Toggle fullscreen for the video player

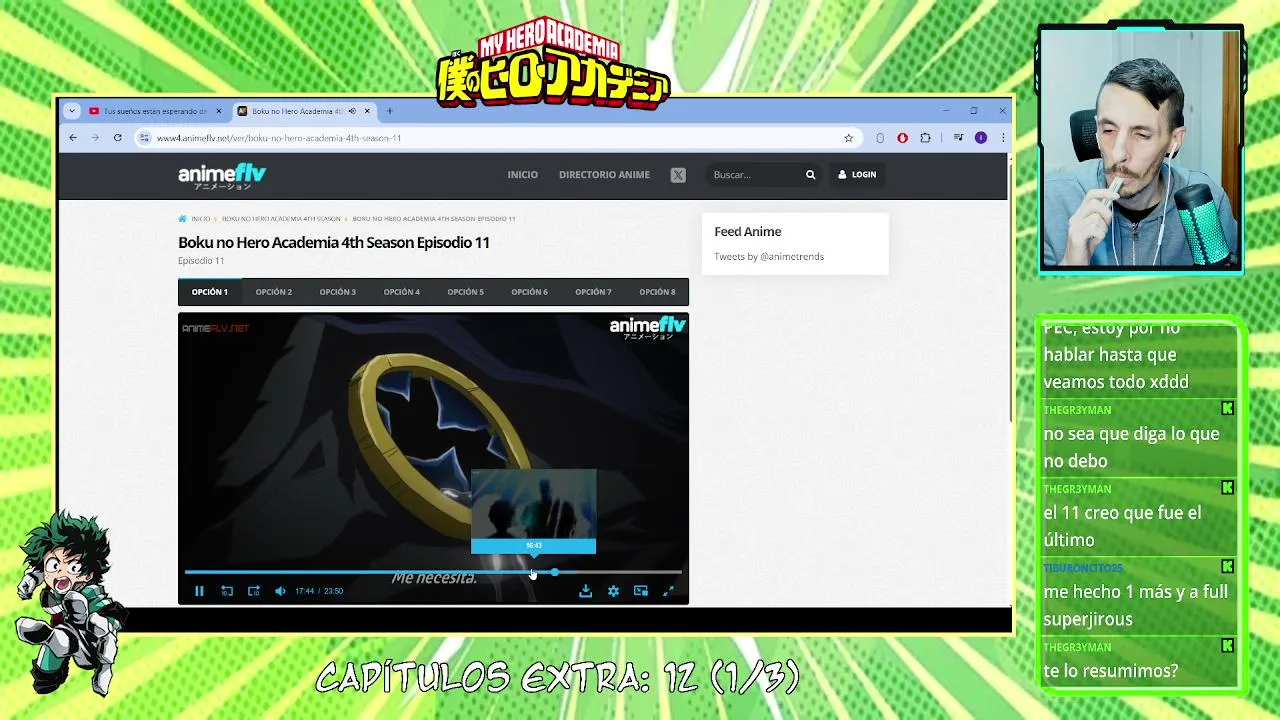pyautogui.click(x=668, y=591)
